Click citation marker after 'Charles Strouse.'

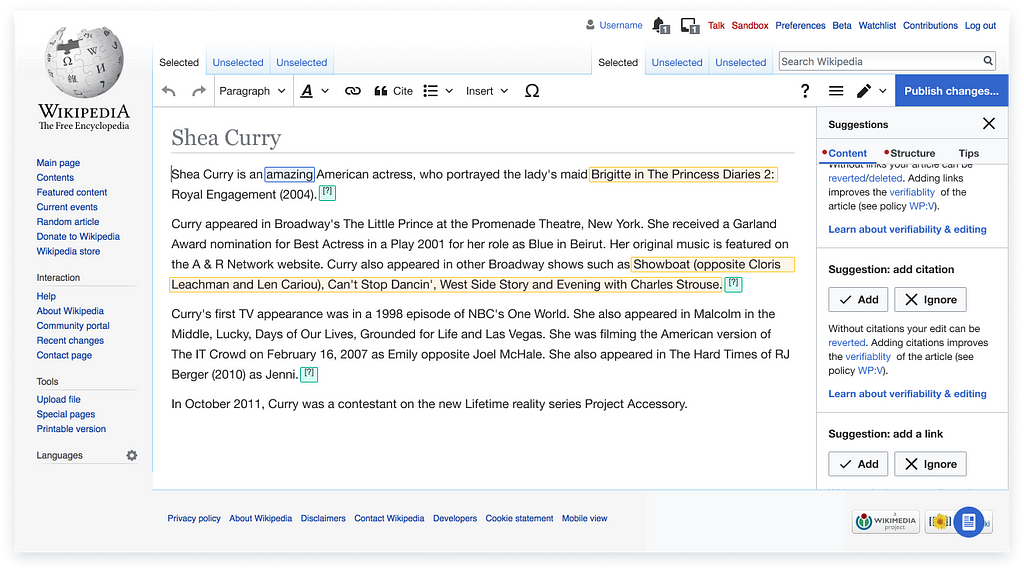coord(733,284)
